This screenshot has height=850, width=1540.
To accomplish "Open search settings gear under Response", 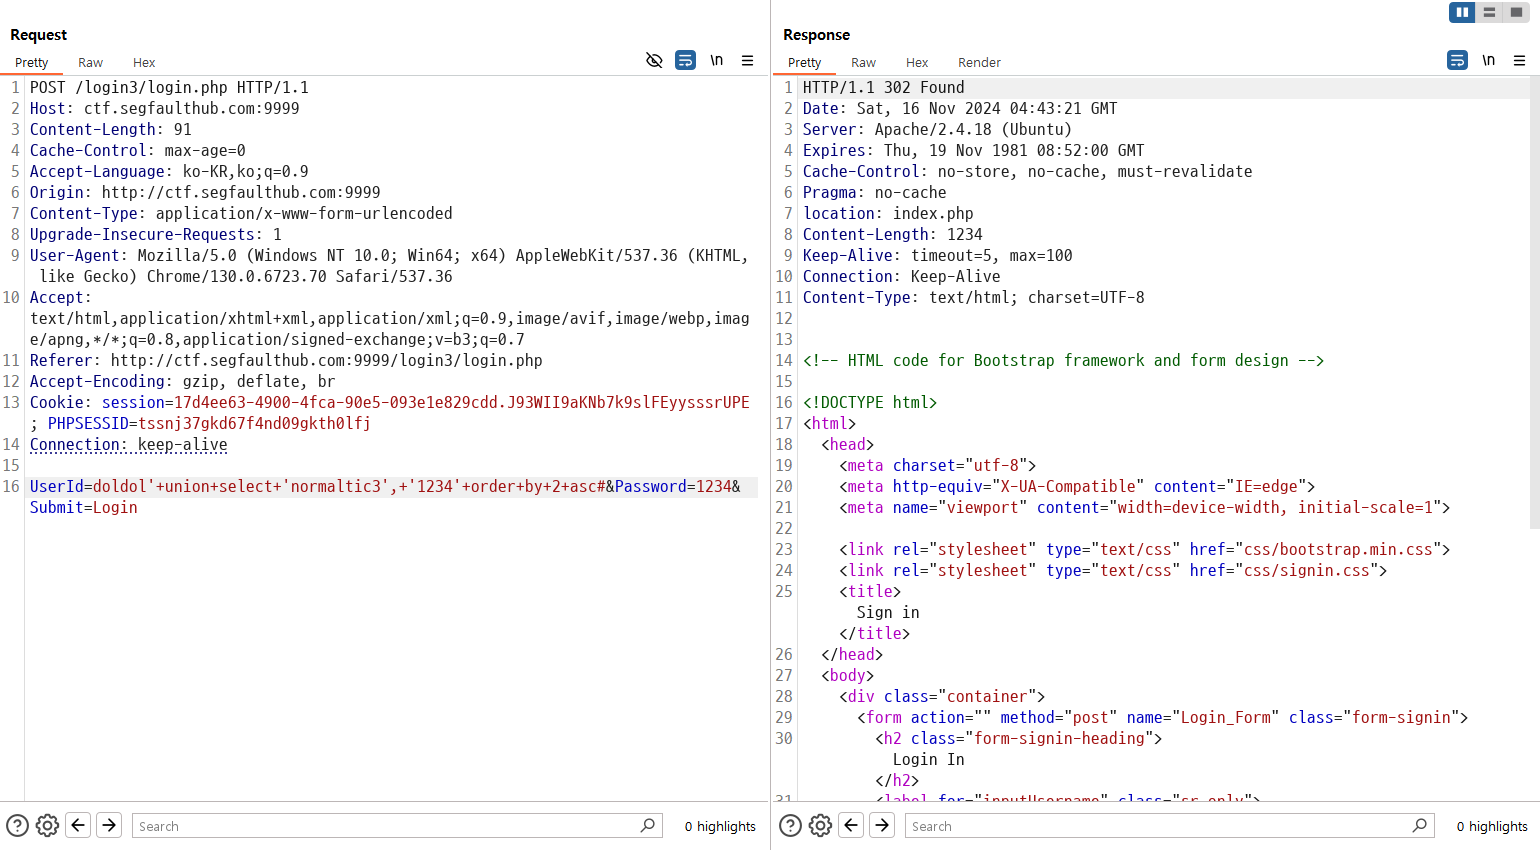I will [820, 825].
